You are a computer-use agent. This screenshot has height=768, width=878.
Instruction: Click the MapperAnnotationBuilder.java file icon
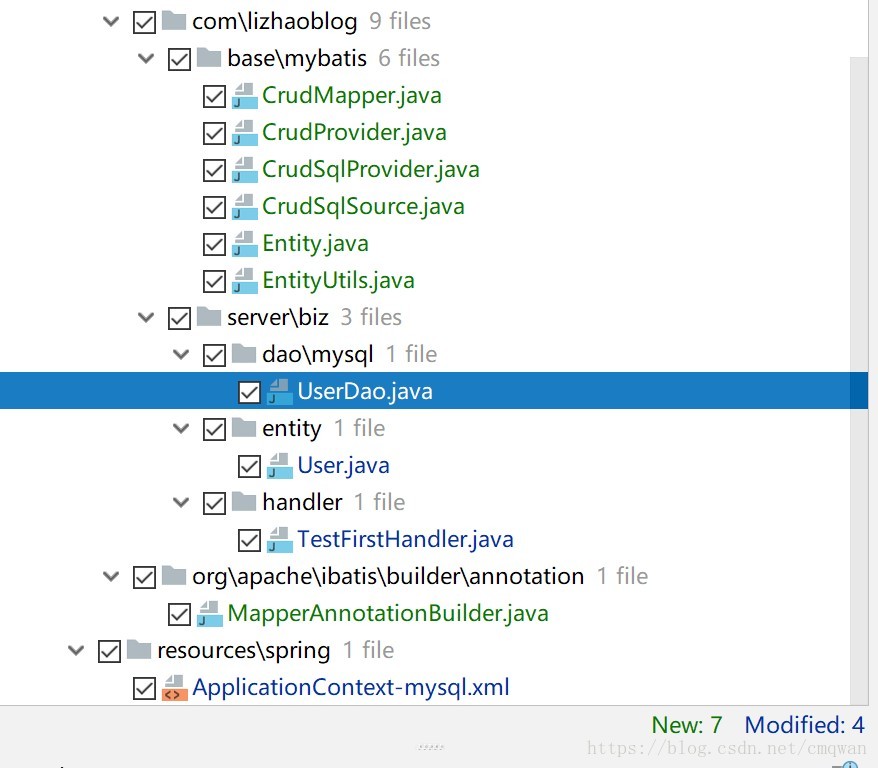pos(209,615)
